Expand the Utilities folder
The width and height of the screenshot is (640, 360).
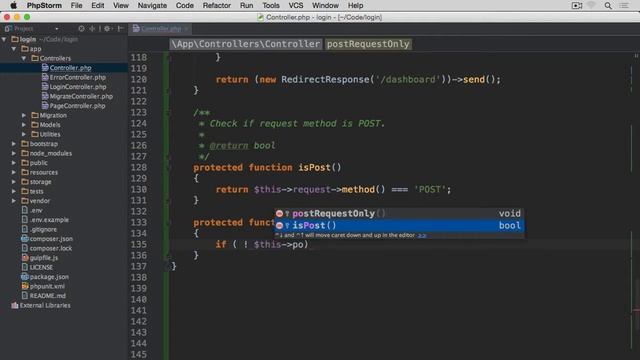[x=24, y=134]
